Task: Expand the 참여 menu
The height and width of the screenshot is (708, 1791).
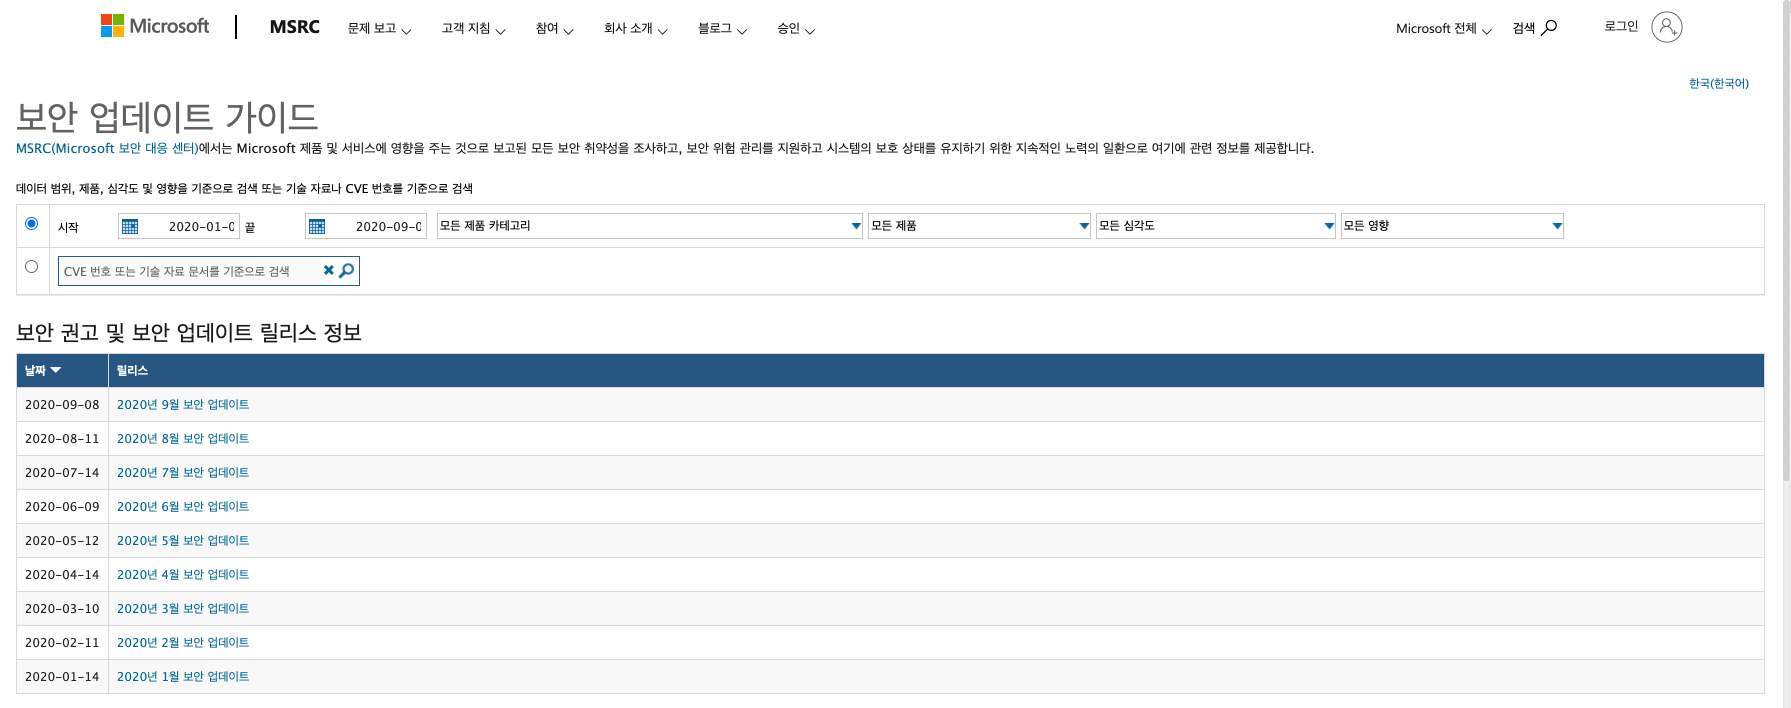Action: [554, 29]
